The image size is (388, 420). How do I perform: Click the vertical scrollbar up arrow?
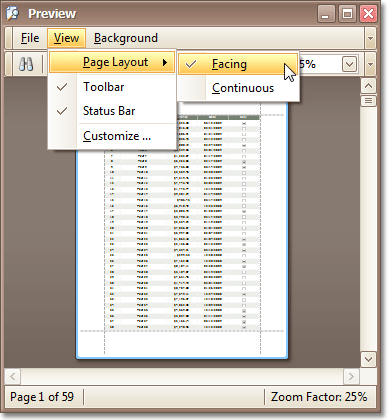(368, 86)
